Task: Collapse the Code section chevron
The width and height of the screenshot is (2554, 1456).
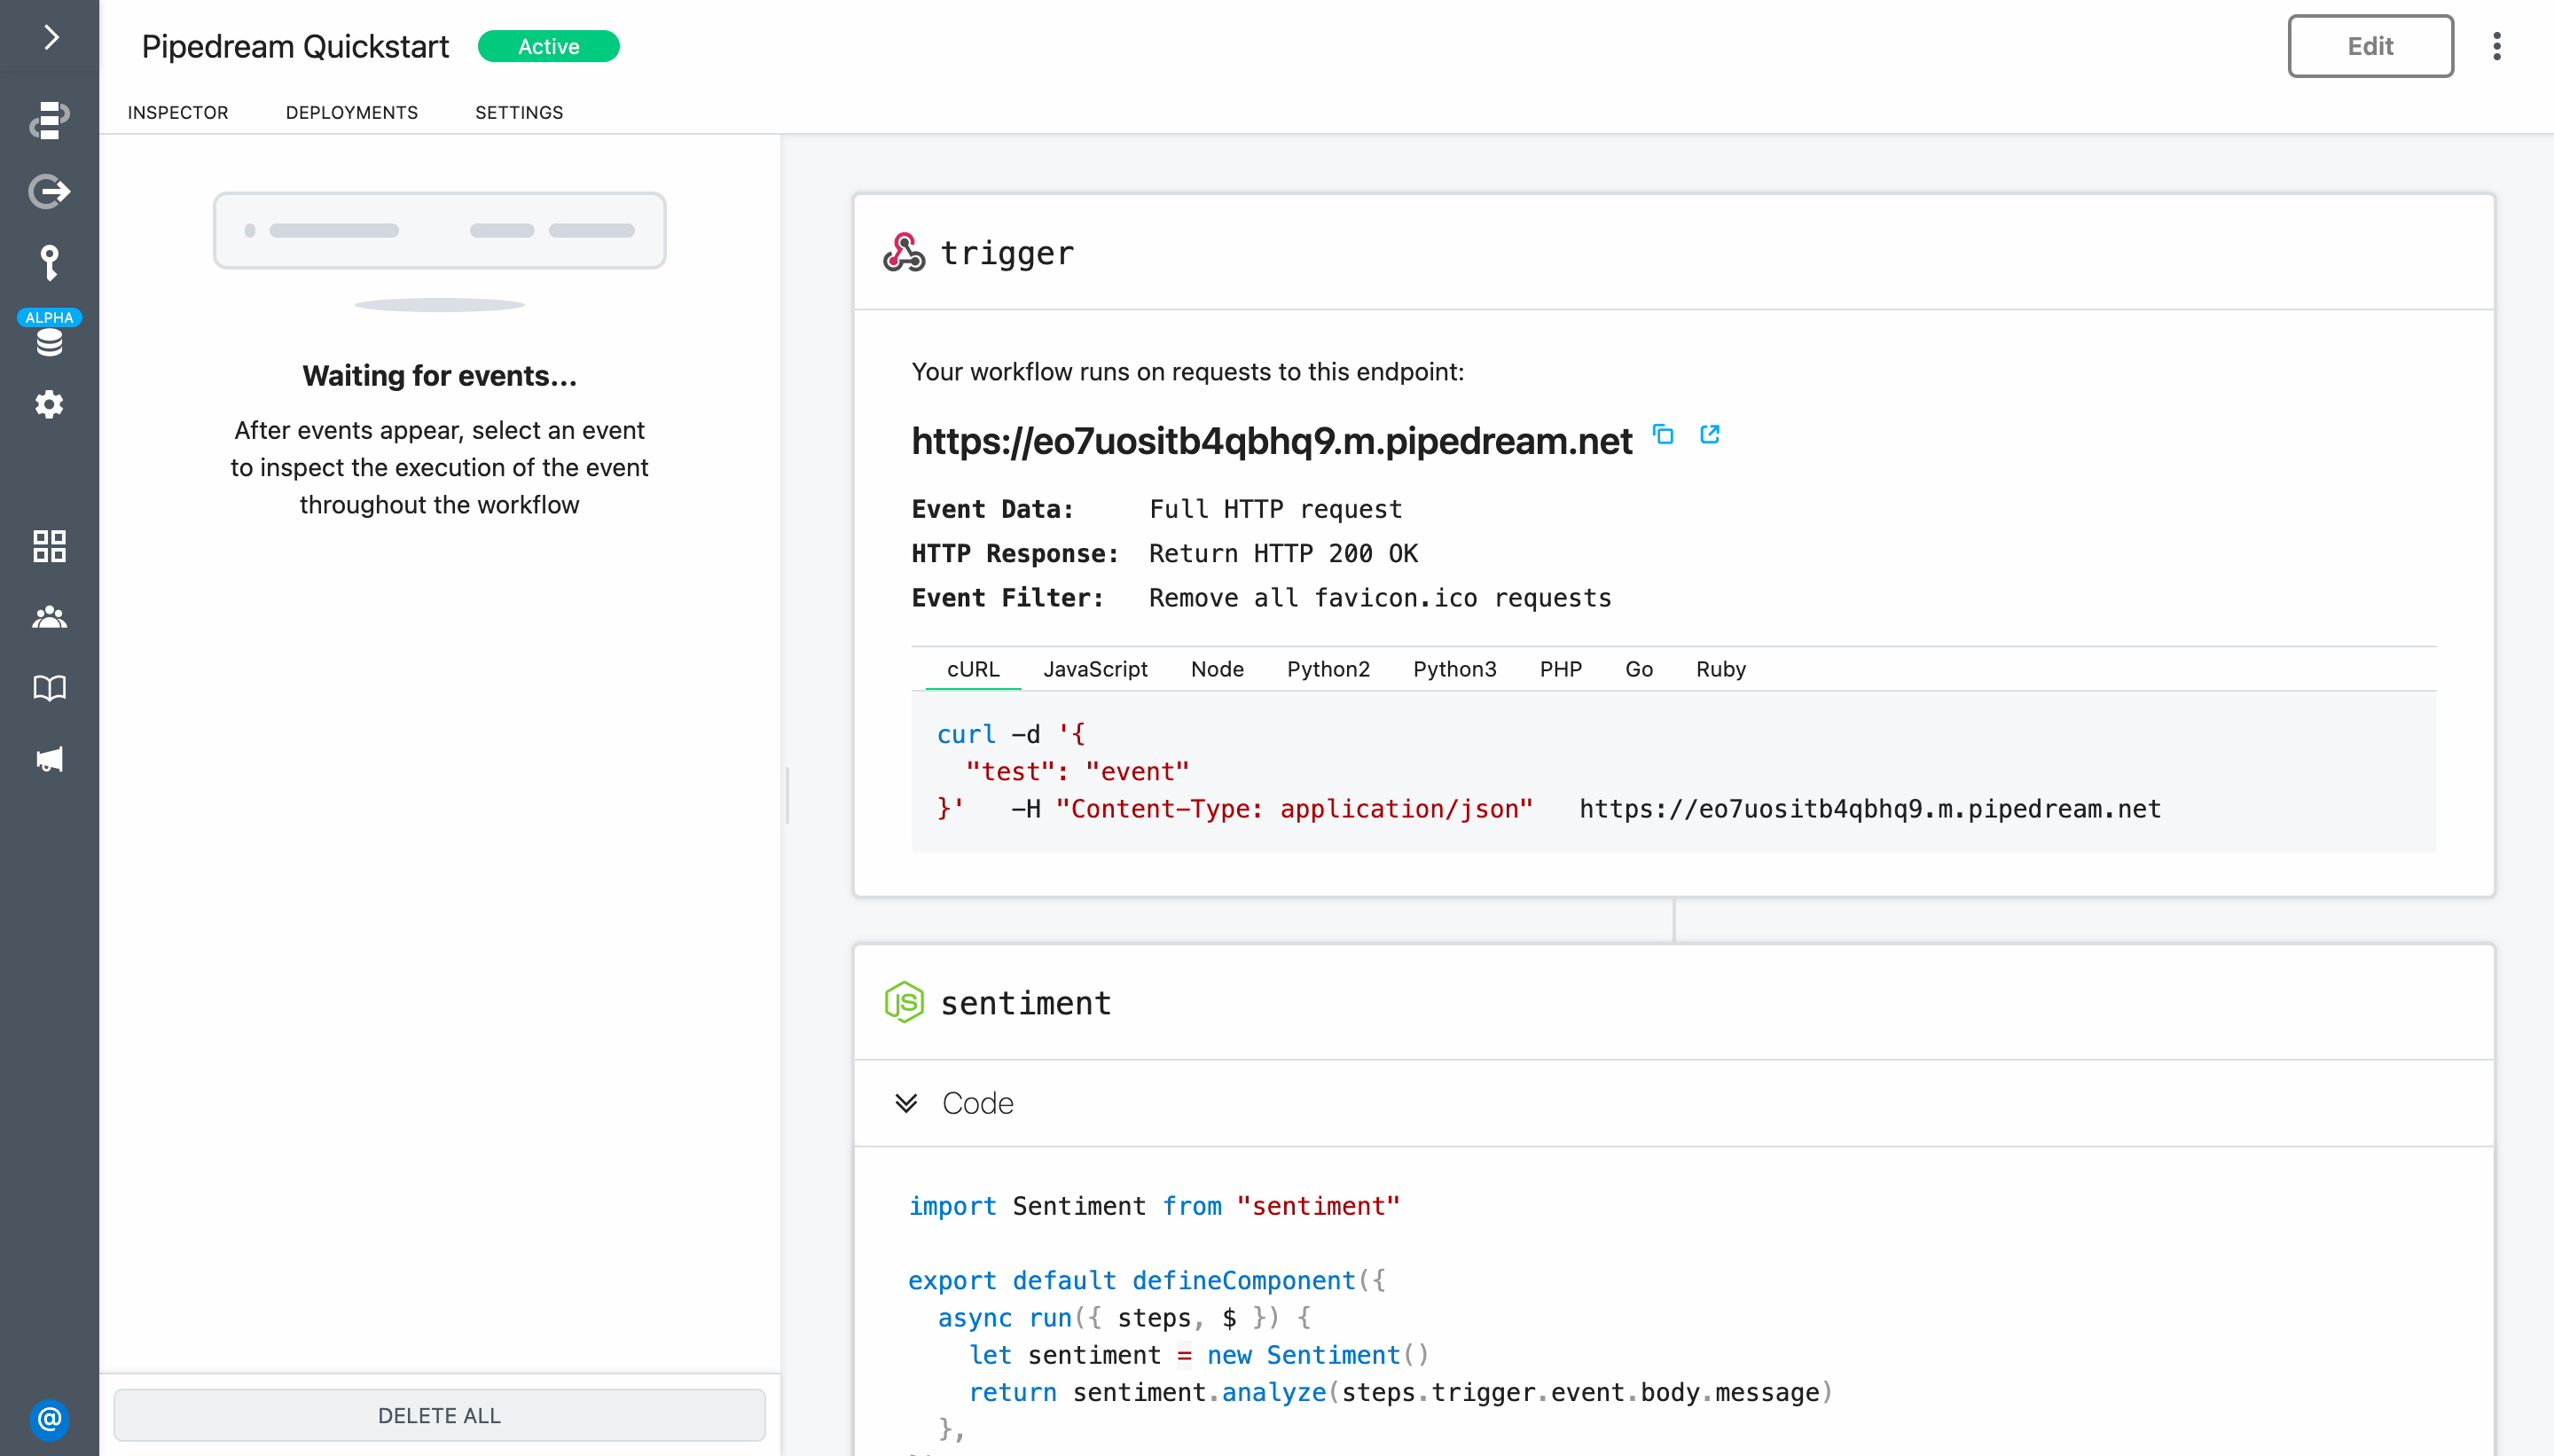Action: click(906, 1103)
